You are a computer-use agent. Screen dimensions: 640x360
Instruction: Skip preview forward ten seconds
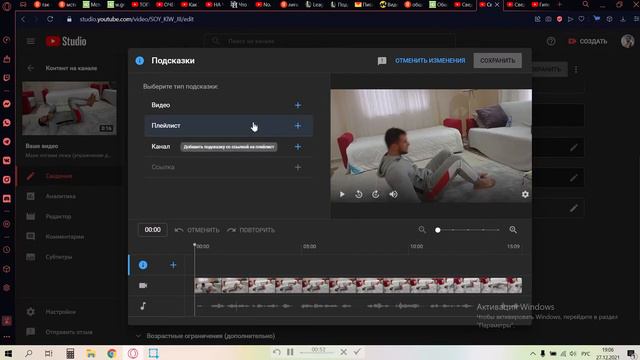pos(376,195)
